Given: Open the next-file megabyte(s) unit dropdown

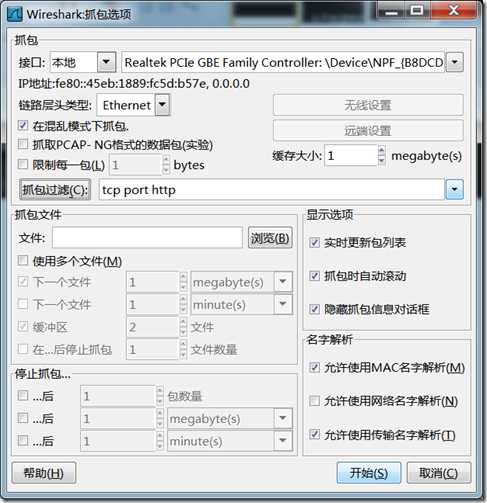Looking at the screenshot, I should click(283, 282).
